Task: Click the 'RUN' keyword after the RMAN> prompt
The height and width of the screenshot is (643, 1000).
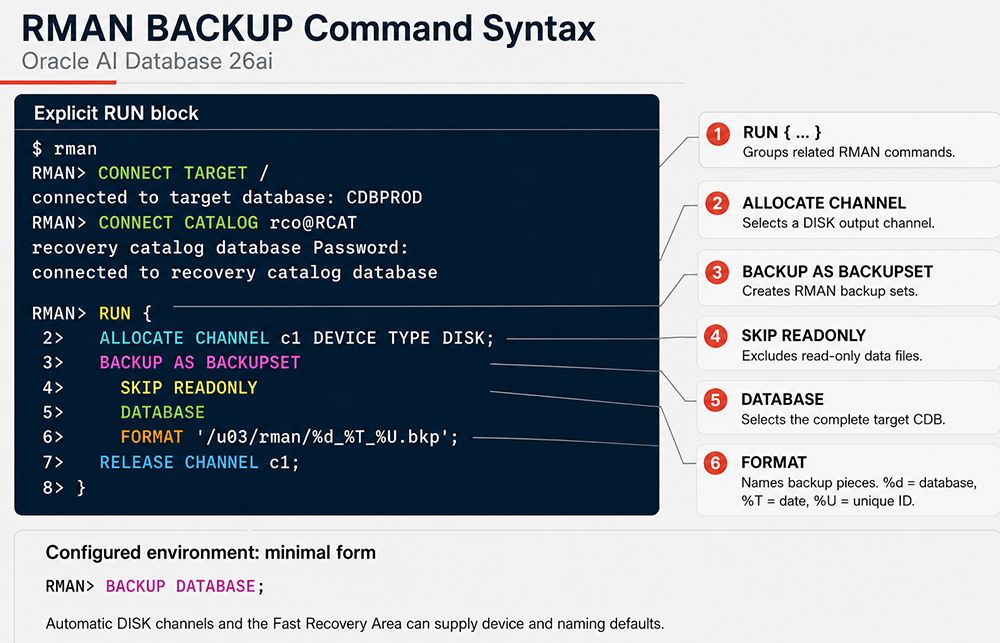Action: coord(115,314)
